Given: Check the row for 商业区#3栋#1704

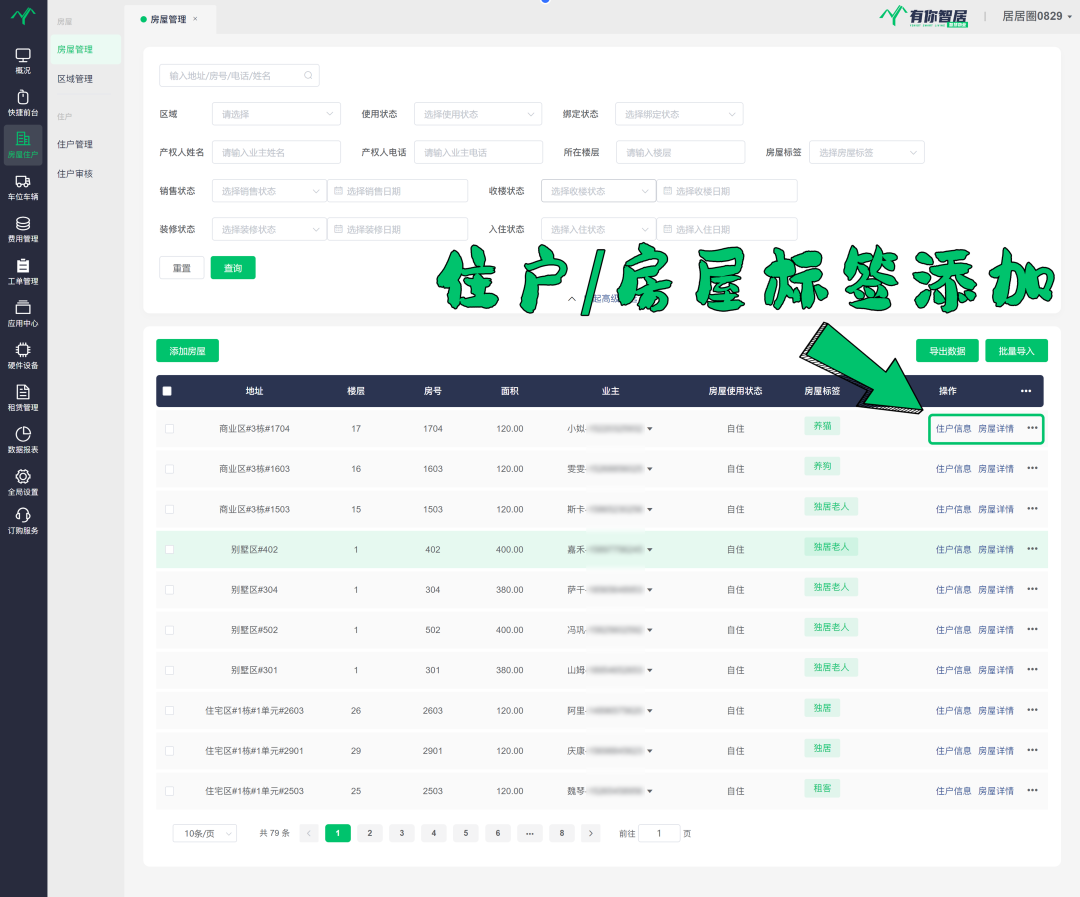Looking at the screenshot, I should click(169, 429).
